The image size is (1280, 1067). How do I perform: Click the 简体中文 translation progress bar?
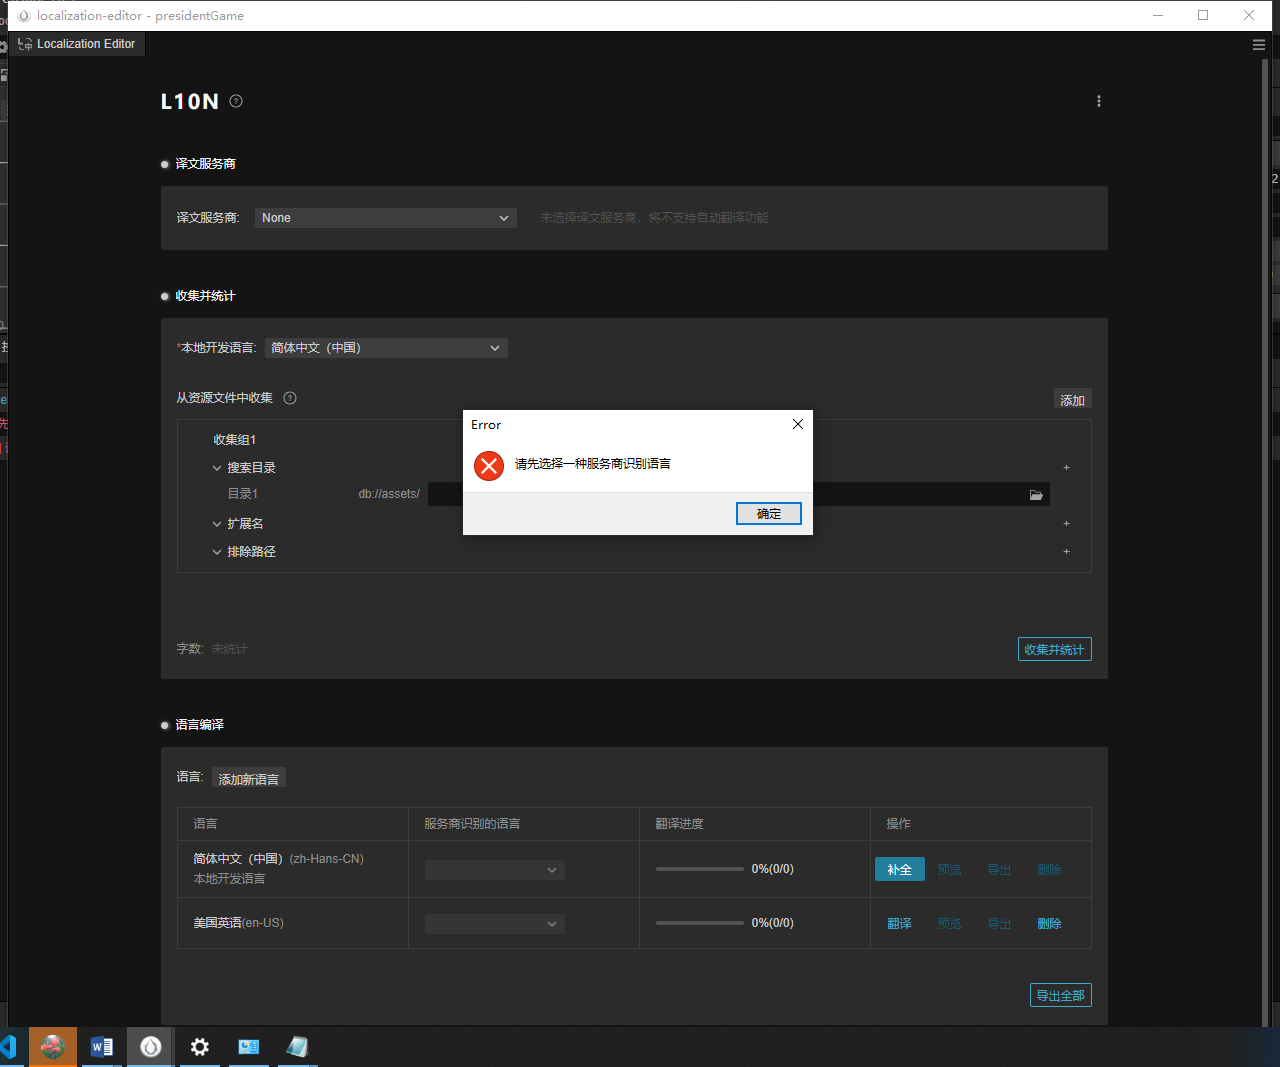tap(700, 869)
